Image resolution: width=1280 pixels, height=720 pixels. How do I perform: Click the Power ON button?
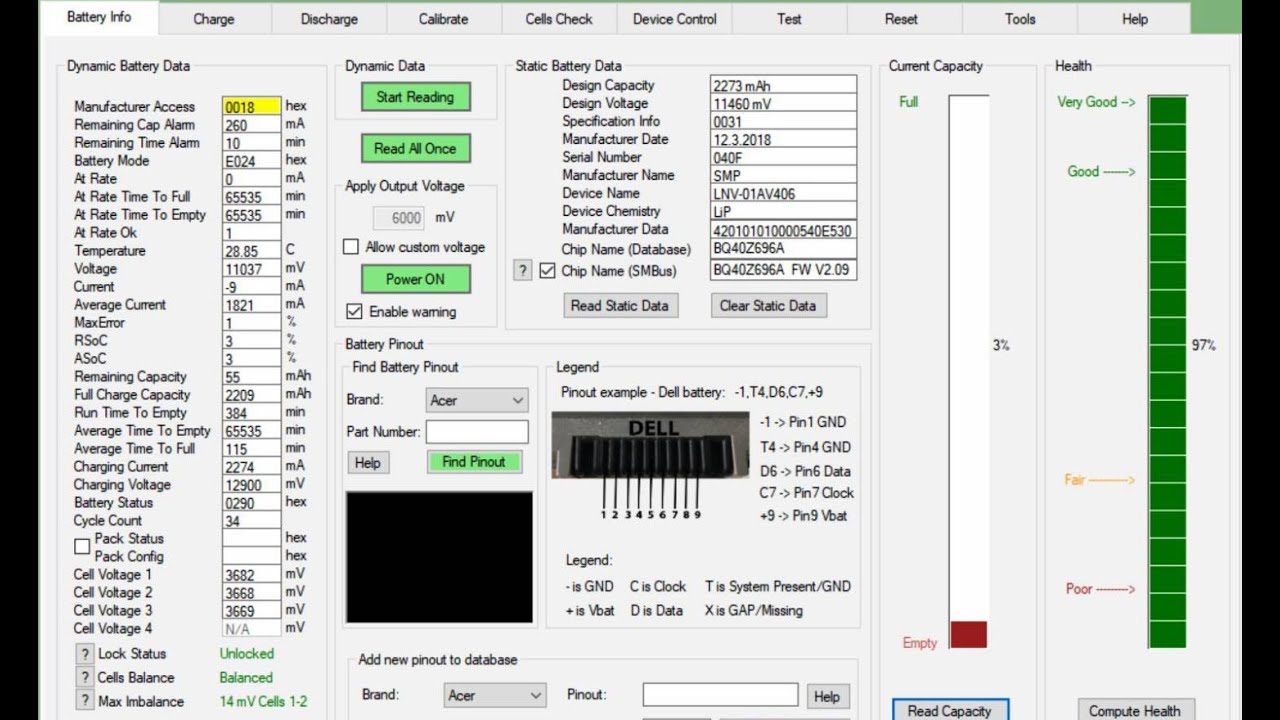click(415, 279)
